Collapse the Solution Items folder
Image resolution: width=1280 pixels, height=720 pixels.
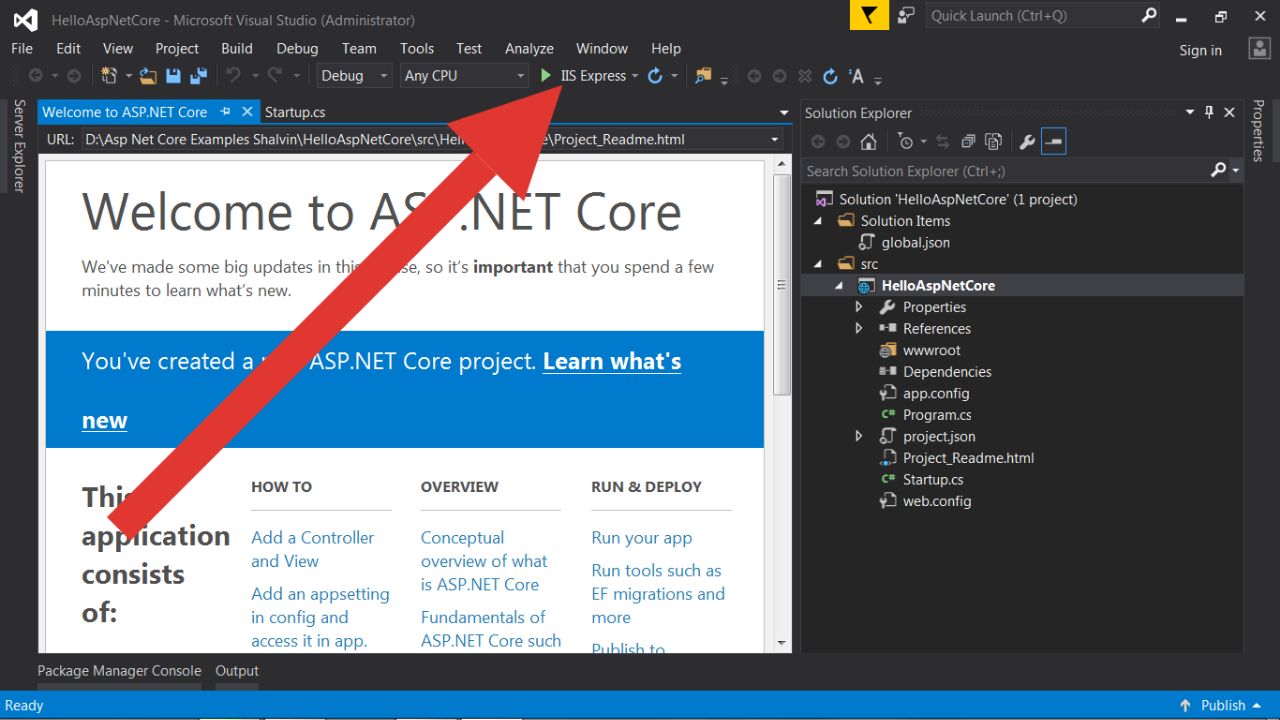click(818, 221)
